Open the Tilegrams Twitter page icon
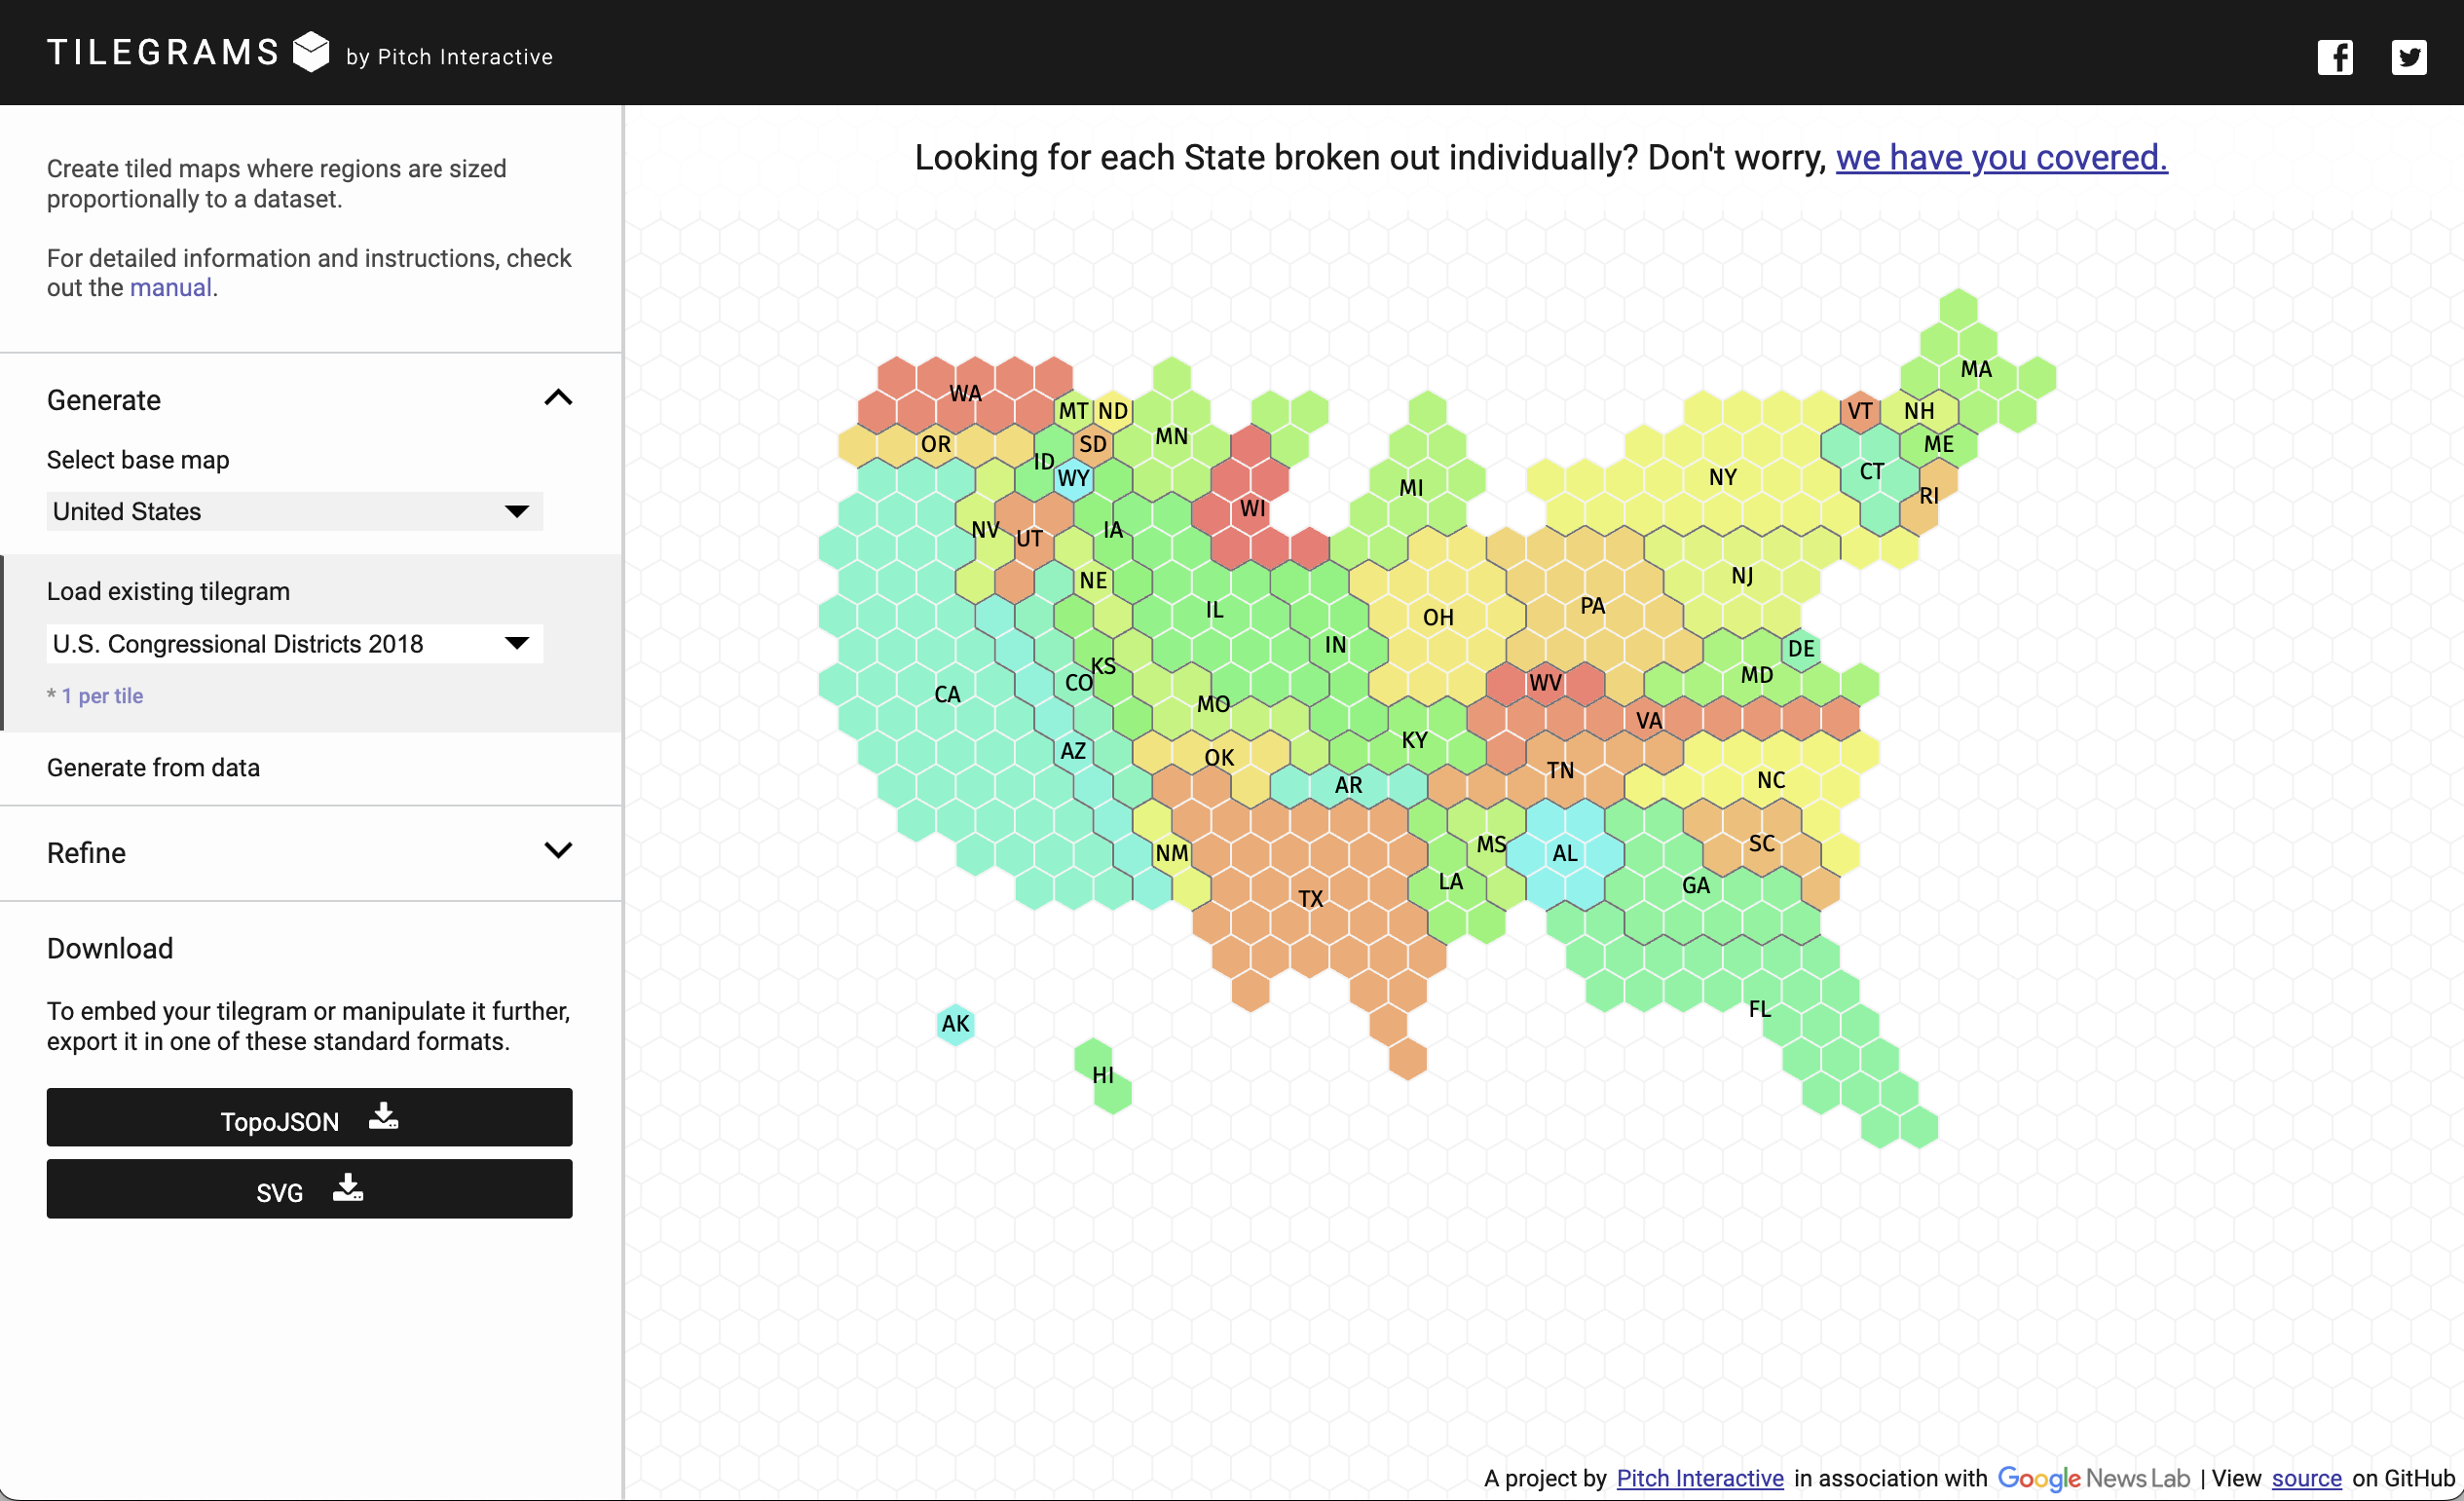Image resolution: width=2464 pixels, height=1501 pixels. [x=2409, y=57]
